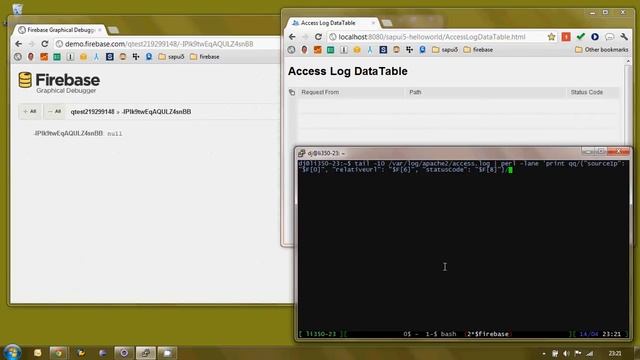Click -IPIk9twEqAQULZ4snBB breadcrumb link

(156, 112)
